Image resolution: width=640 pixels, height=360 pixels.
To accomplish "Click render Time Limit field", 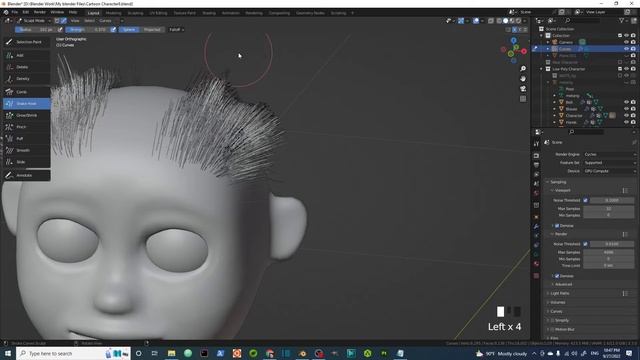I will pyautogui.click(x=609, y=266).
